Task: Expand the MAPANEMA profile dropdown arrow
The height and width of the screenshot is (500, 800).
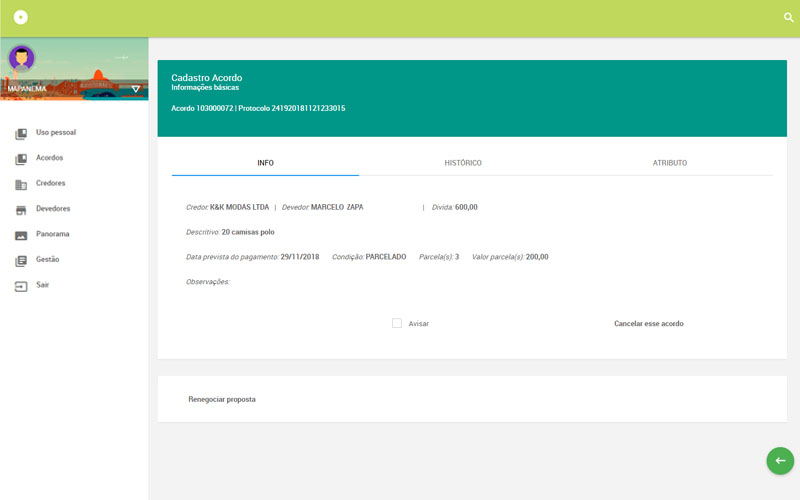Action: [x=136, y=89]
